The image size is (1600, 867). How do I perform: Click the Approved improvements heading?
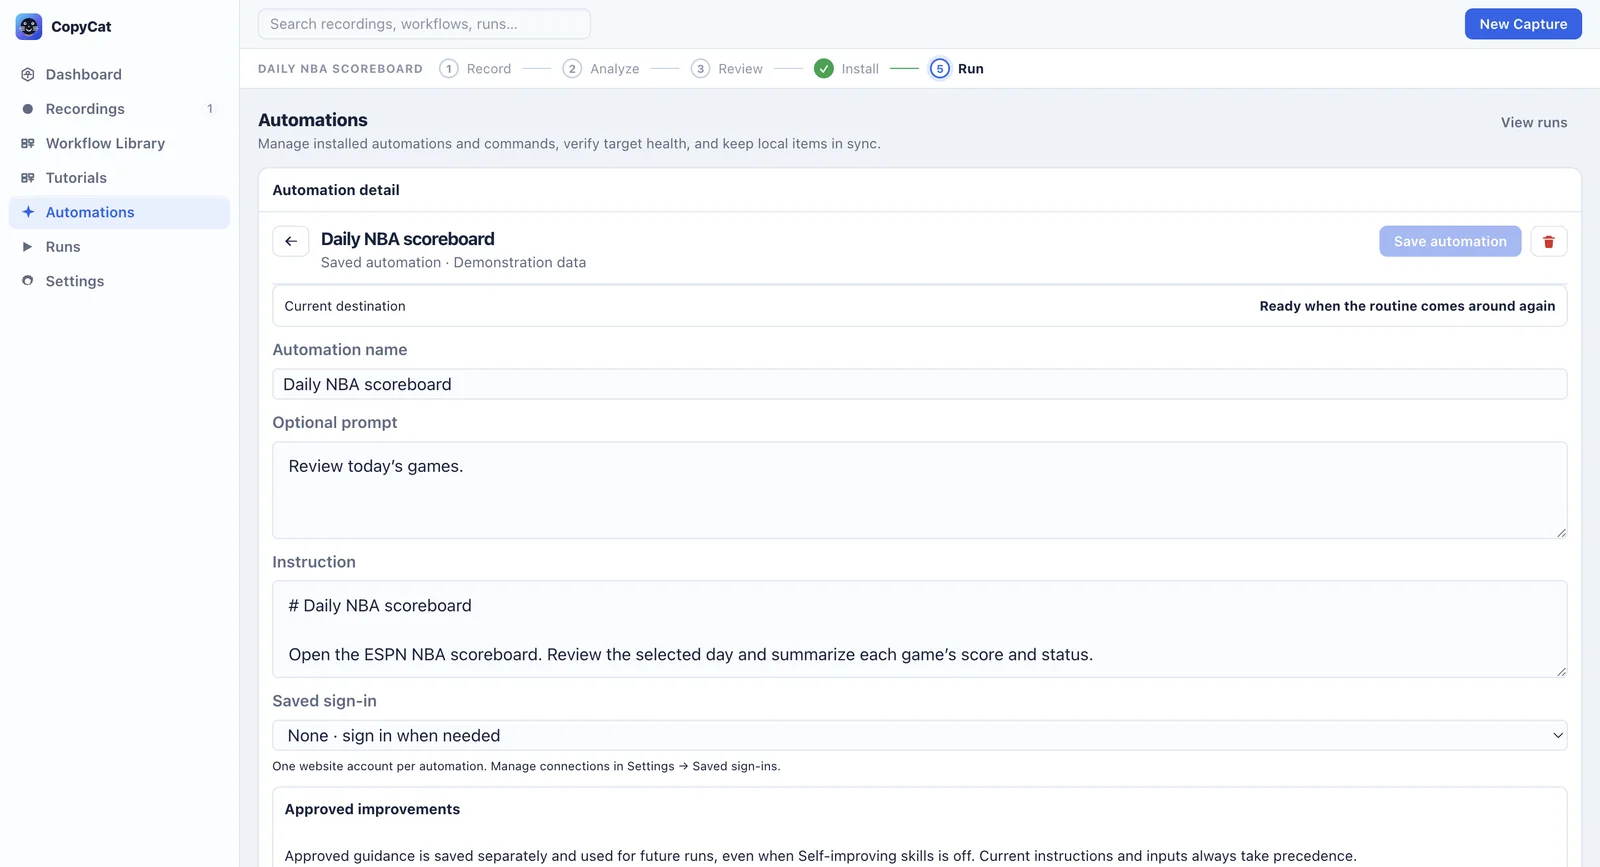pyautogui.click(x=372, y=809)
